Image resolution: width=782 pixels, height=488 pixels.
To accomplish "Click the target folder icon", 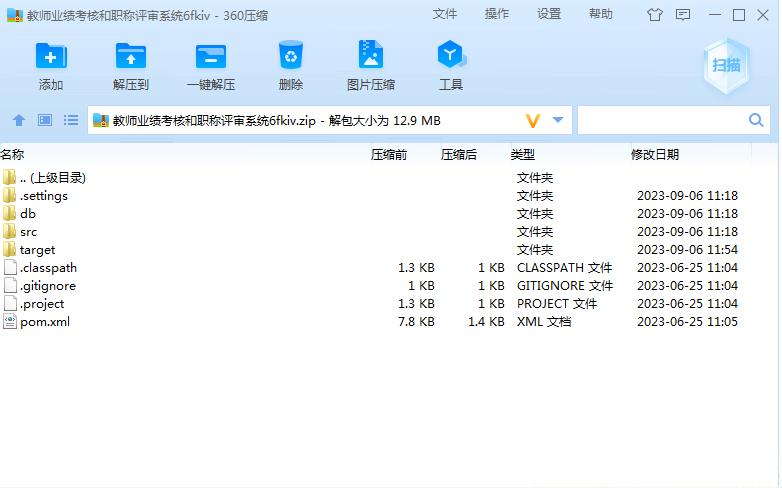I will click(x=9, y=249).
